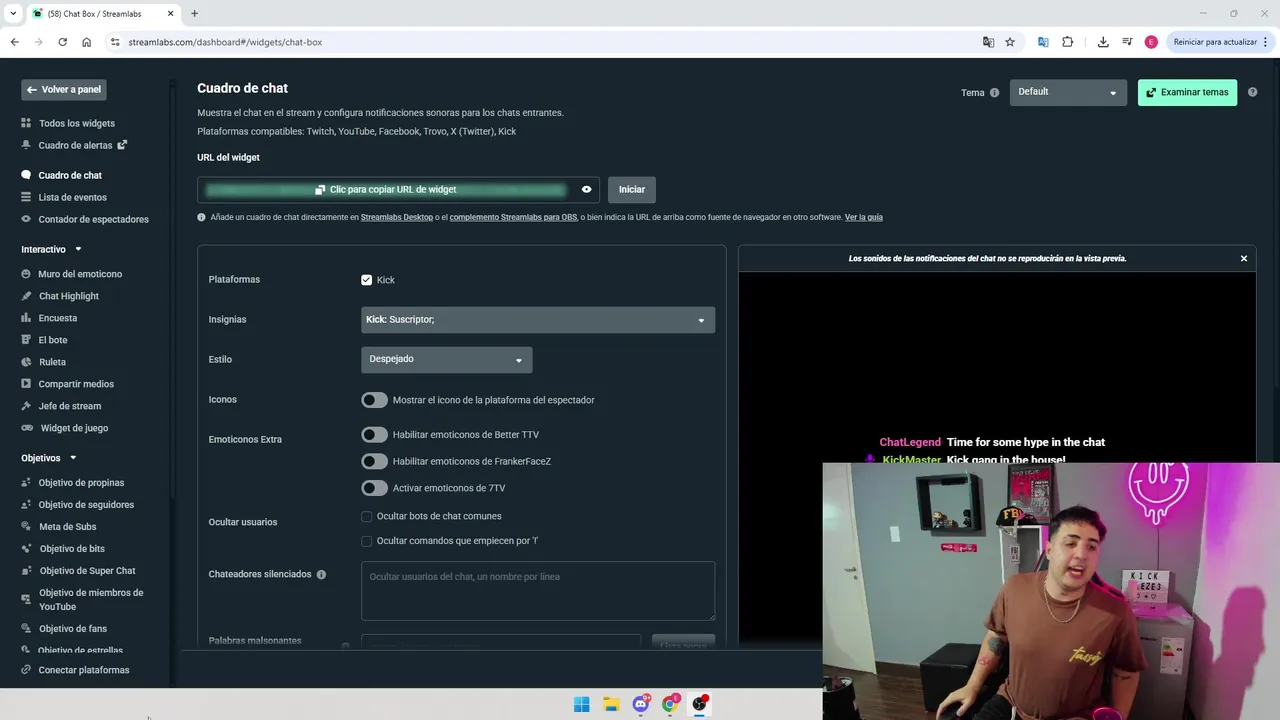Viewport: 1280px width, 720px height.
Task: Open complemento Streamlabs para OBS link
Action: click(x=513, y=217)
